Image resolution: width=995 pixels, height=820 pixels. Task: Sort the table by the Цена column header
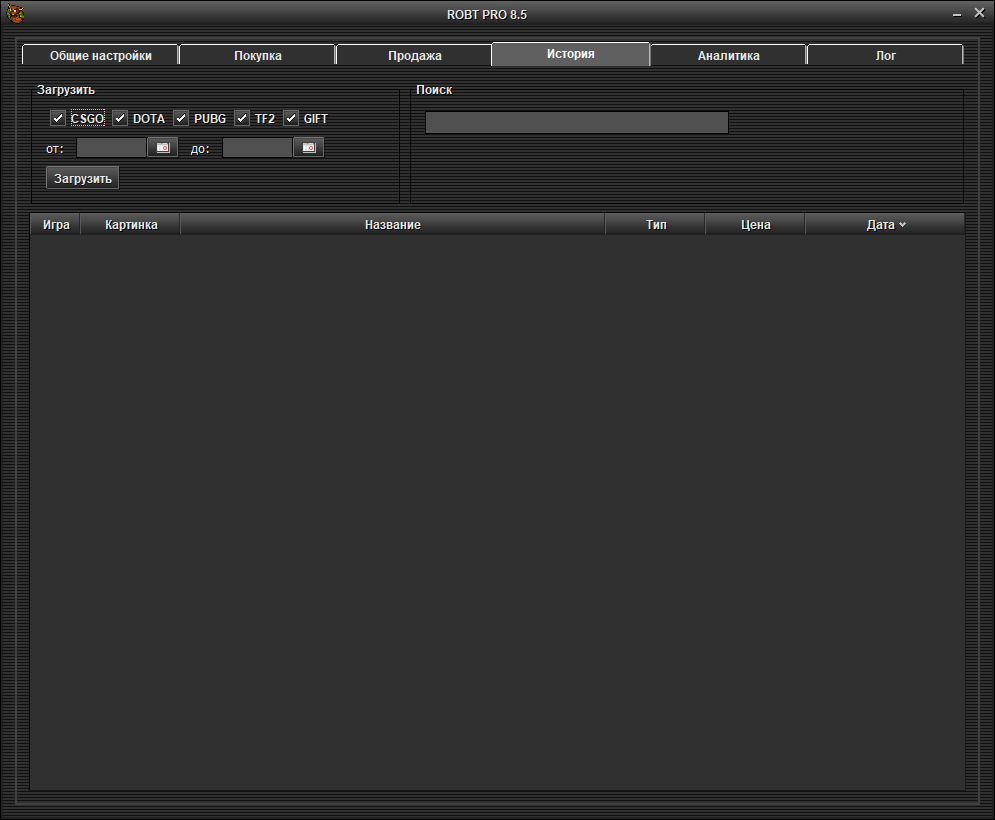coord(755,225)
